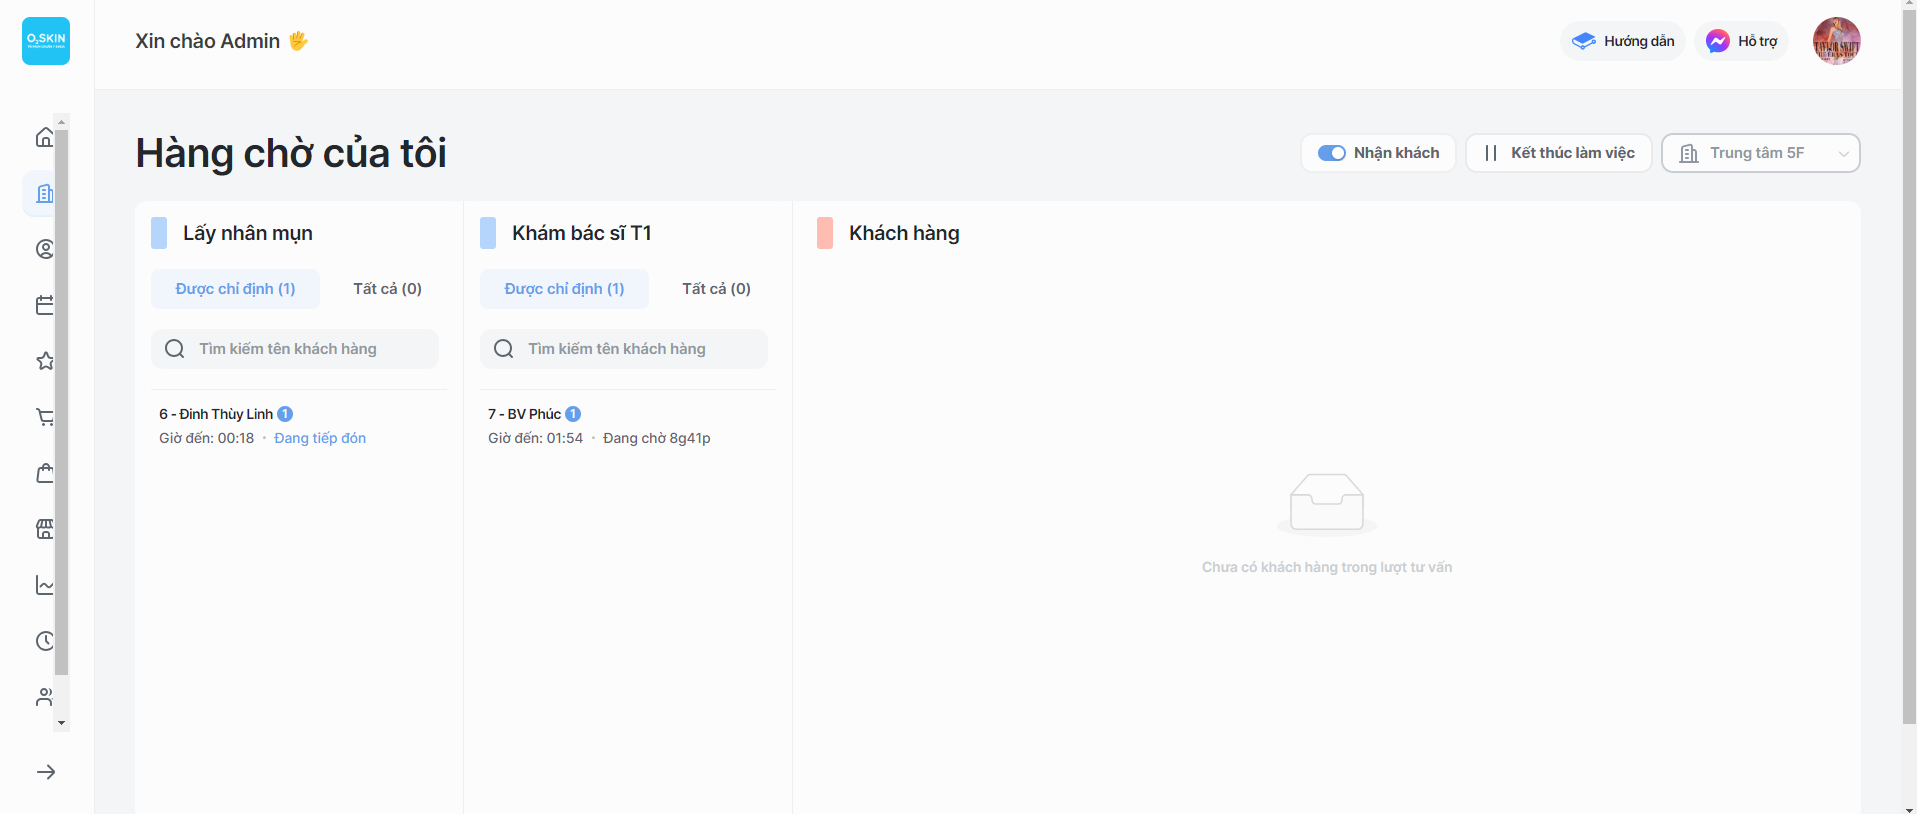1917x814 pixels.
Task: Open the Trung tâm 5F dropdown
Action: (x=1760, y=153)
